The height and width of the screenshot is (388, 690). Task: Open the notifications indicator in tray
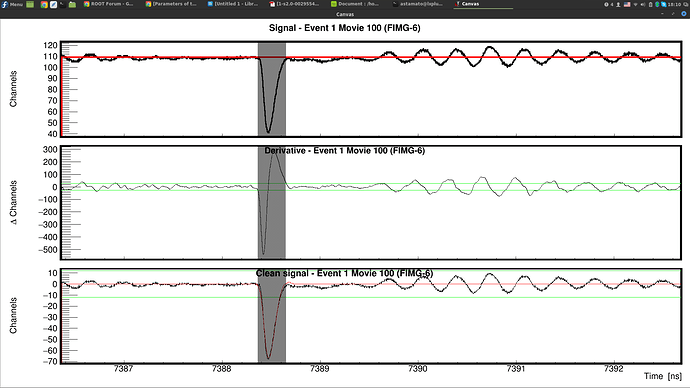point(609,4)
